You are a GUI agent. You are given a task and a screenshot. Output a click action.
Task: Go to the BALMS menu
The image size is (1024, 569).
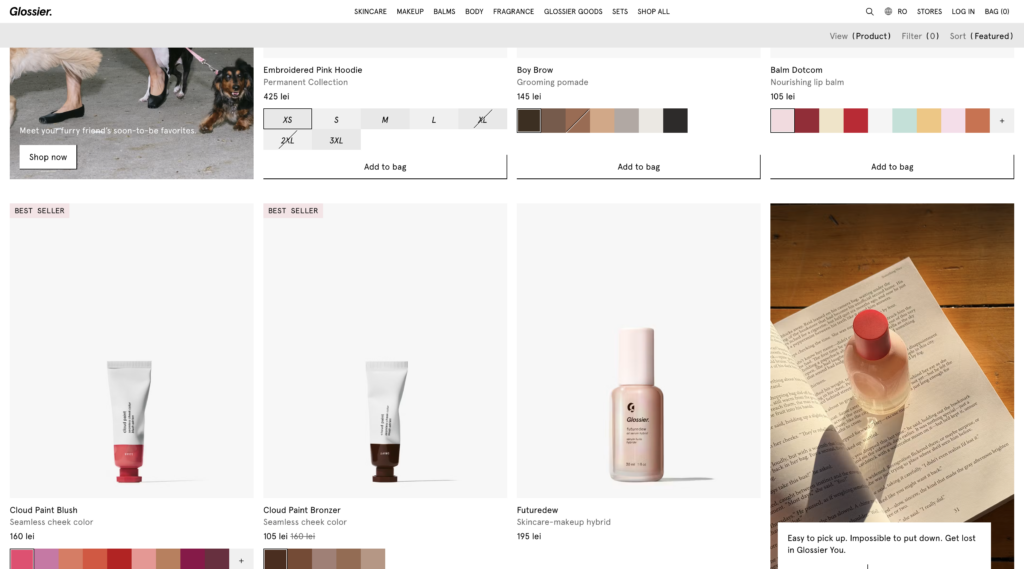coord(444,11)
